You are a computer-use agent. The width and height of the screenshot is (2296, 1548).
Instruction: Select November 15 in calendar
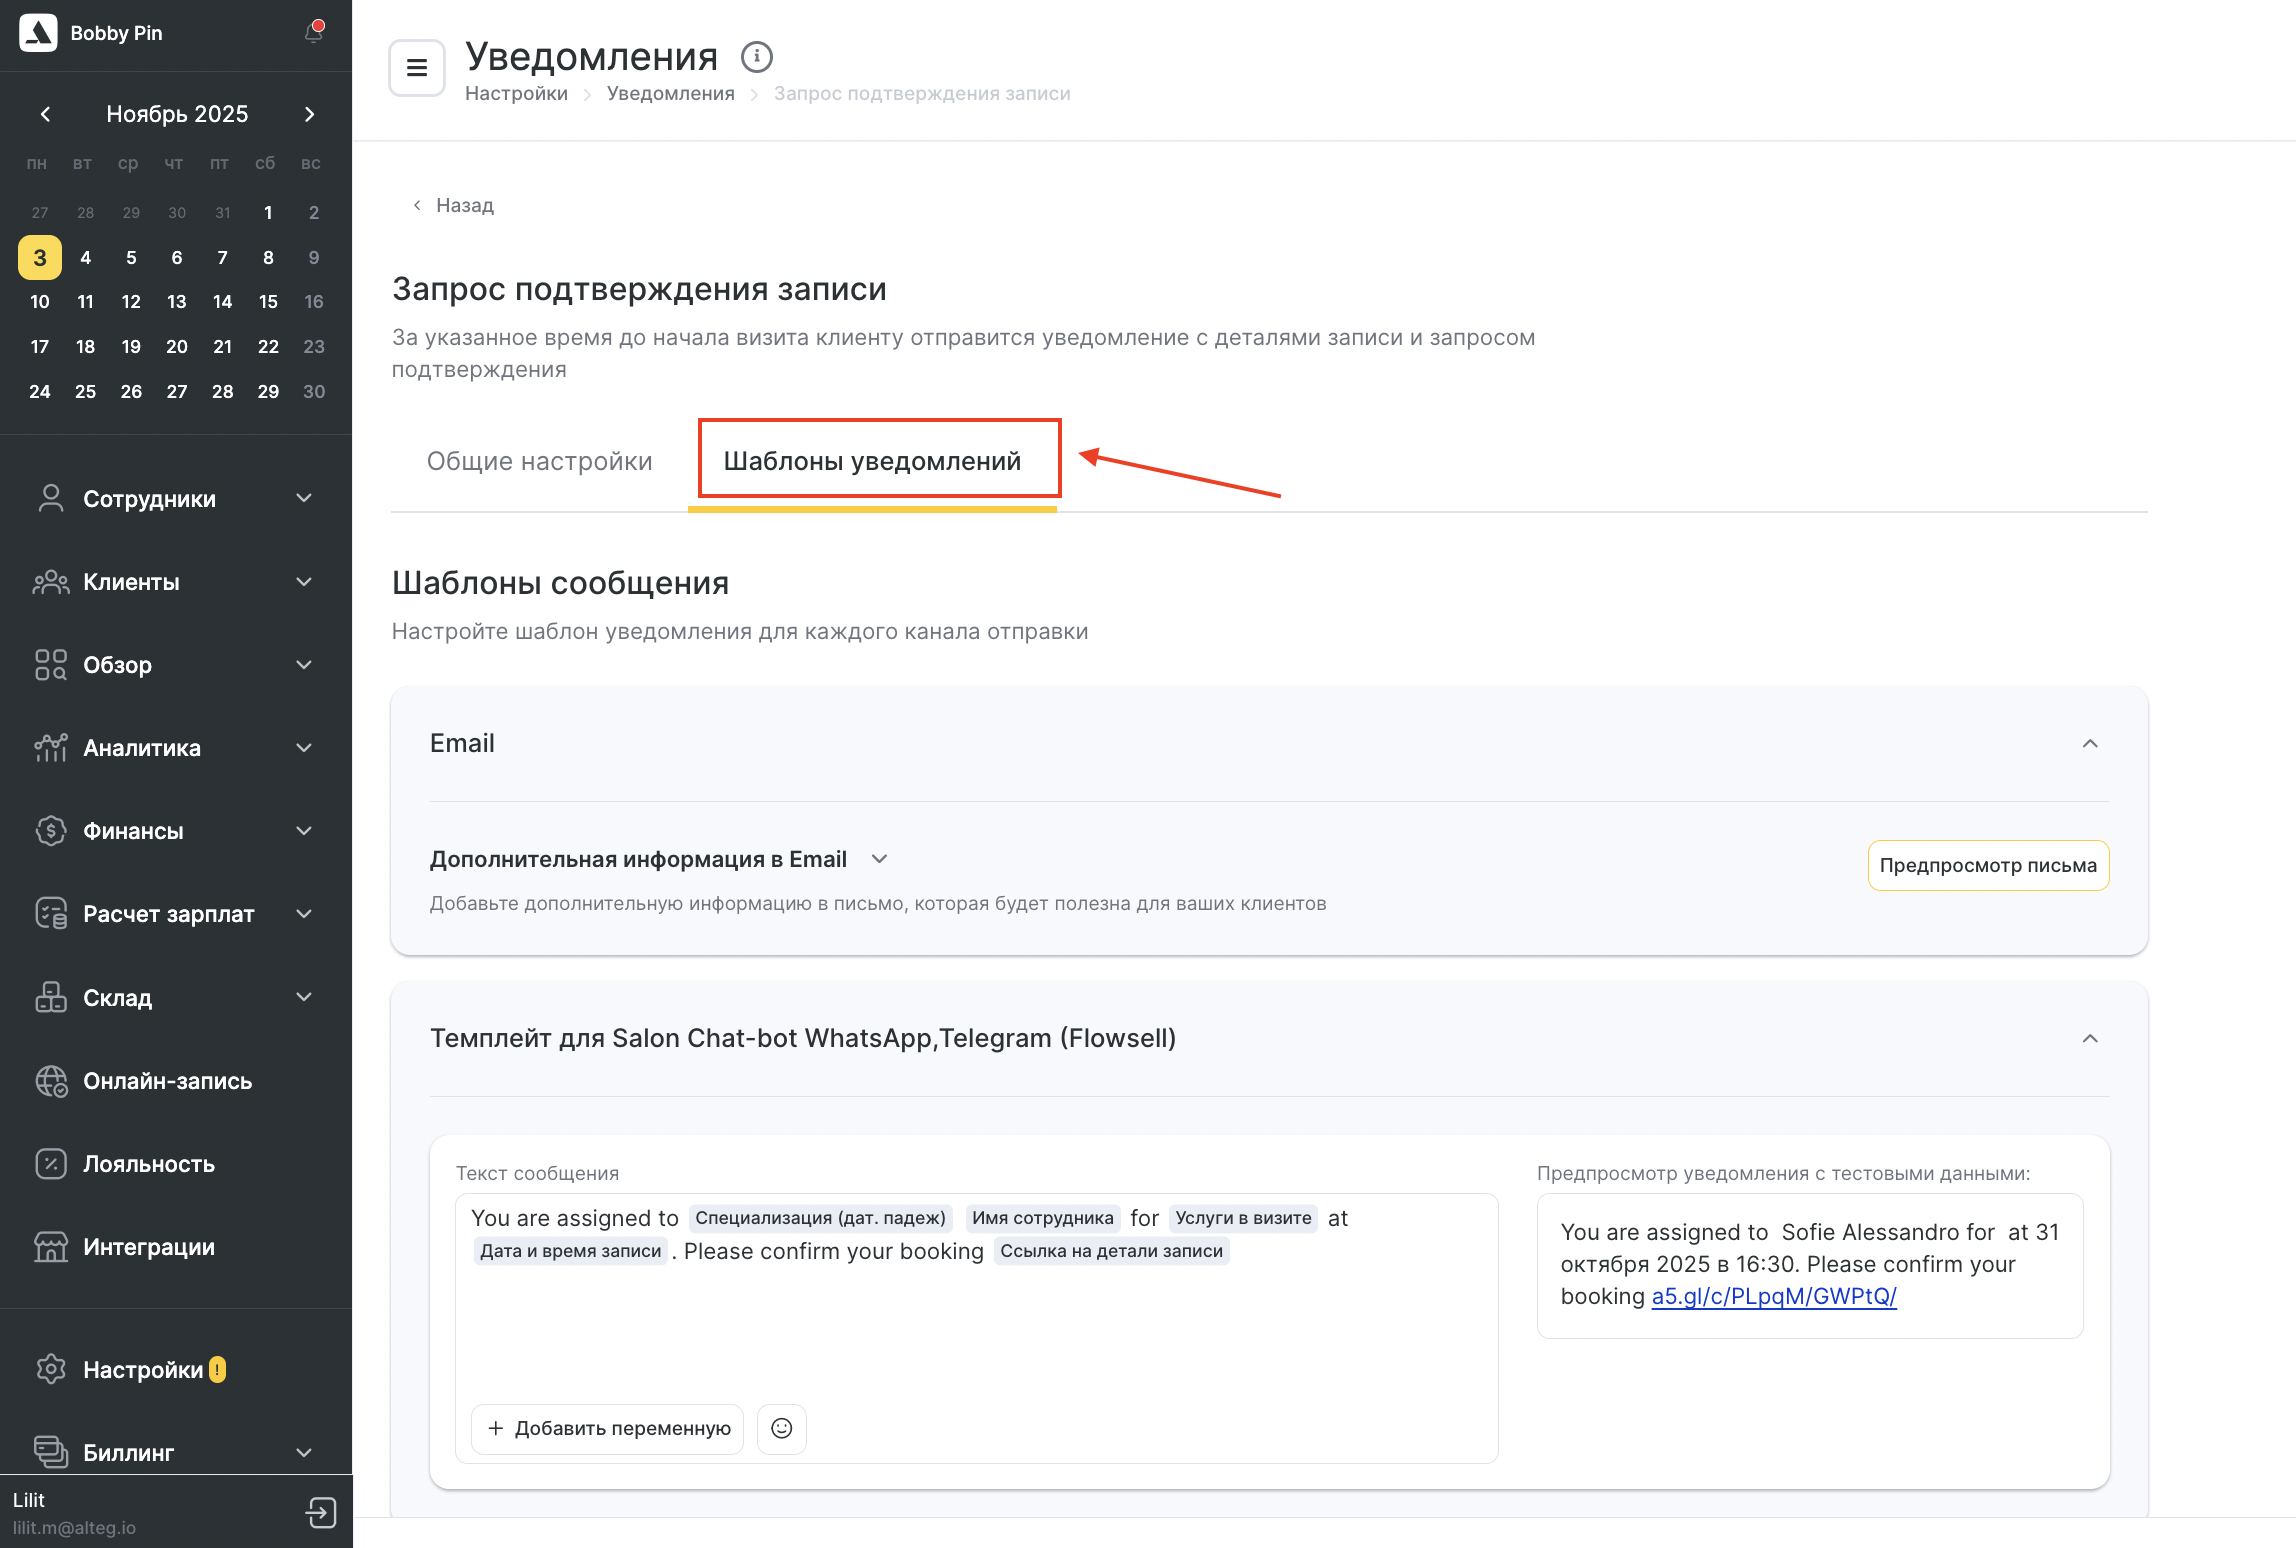[x=268, y=302]
